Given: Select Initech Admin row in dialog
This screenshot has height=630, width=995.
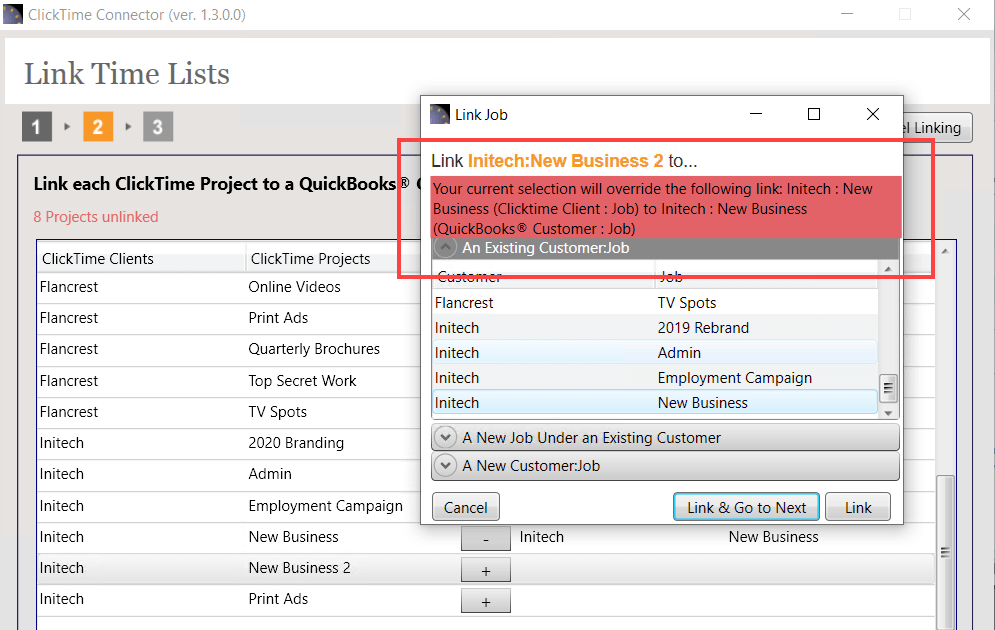Looking at the screenshot, I should (x=654, y=353).
